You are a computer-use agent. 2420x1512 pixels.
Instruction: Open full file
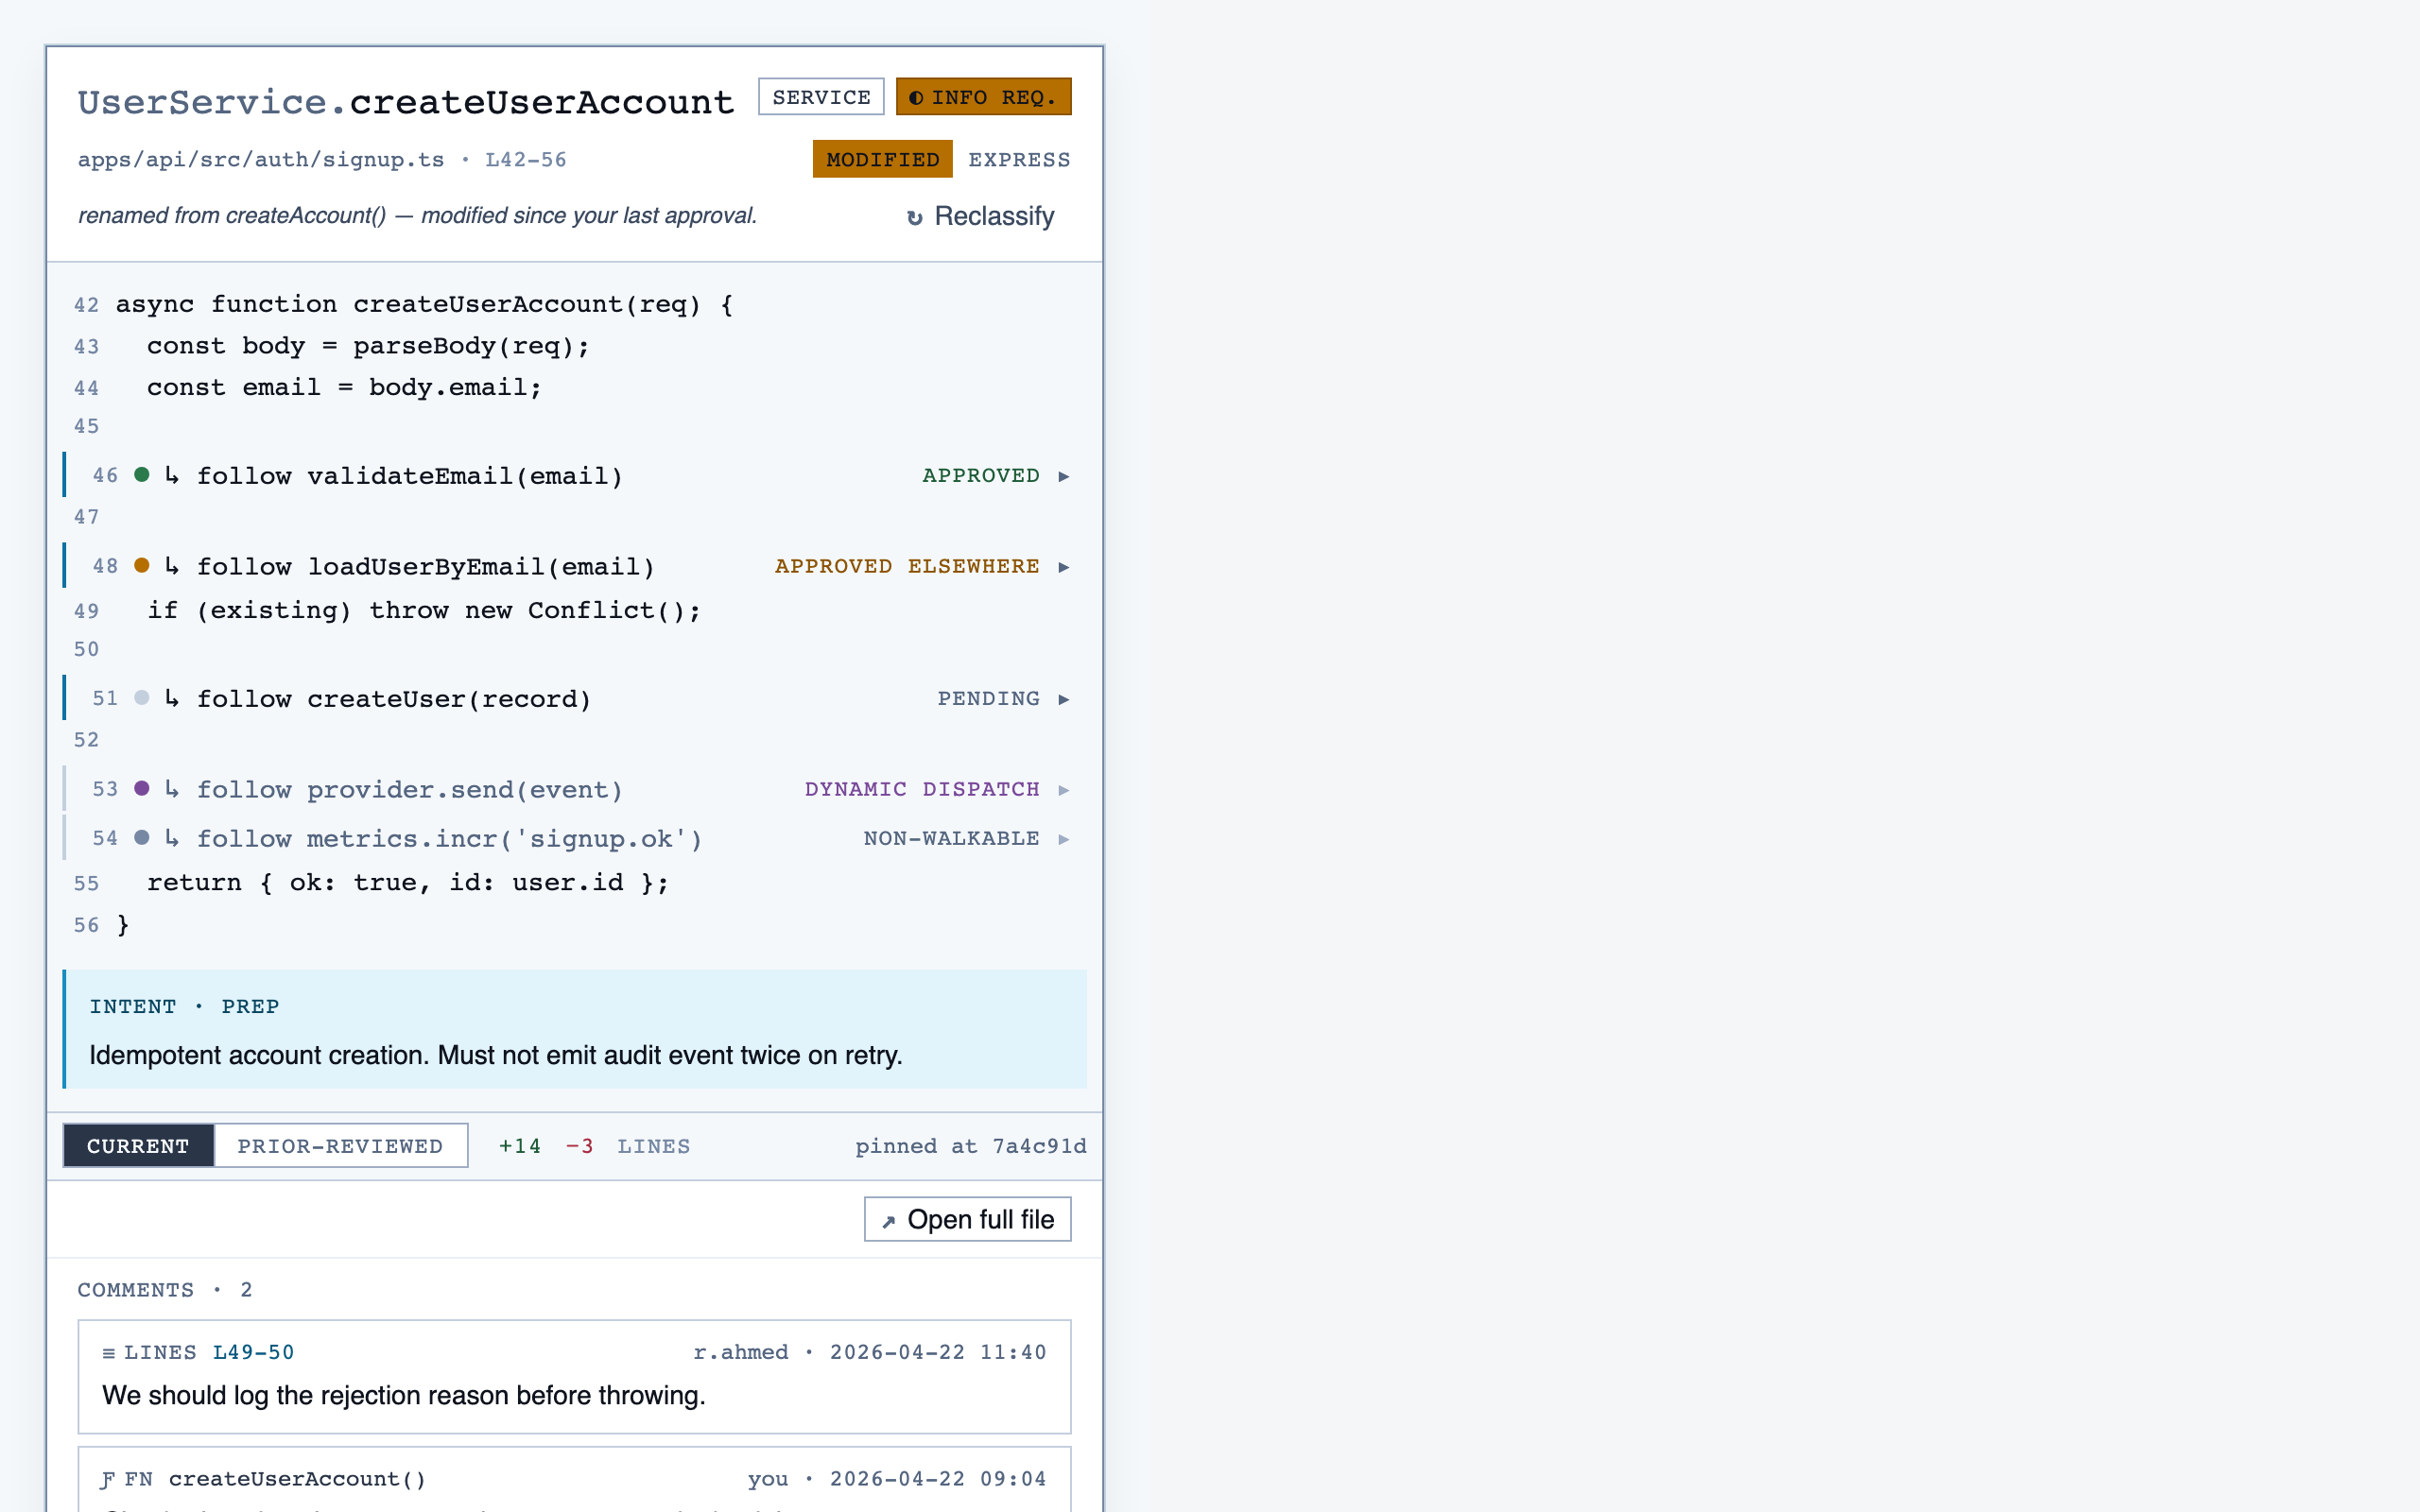coord(967,1219)
